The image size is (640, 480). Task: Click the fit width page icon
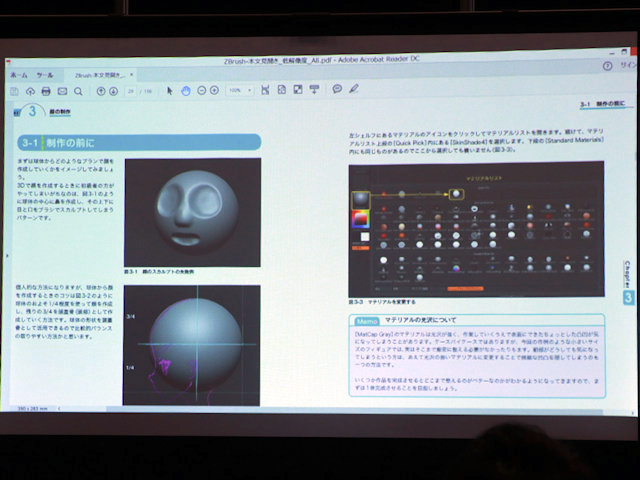point(265,90)
